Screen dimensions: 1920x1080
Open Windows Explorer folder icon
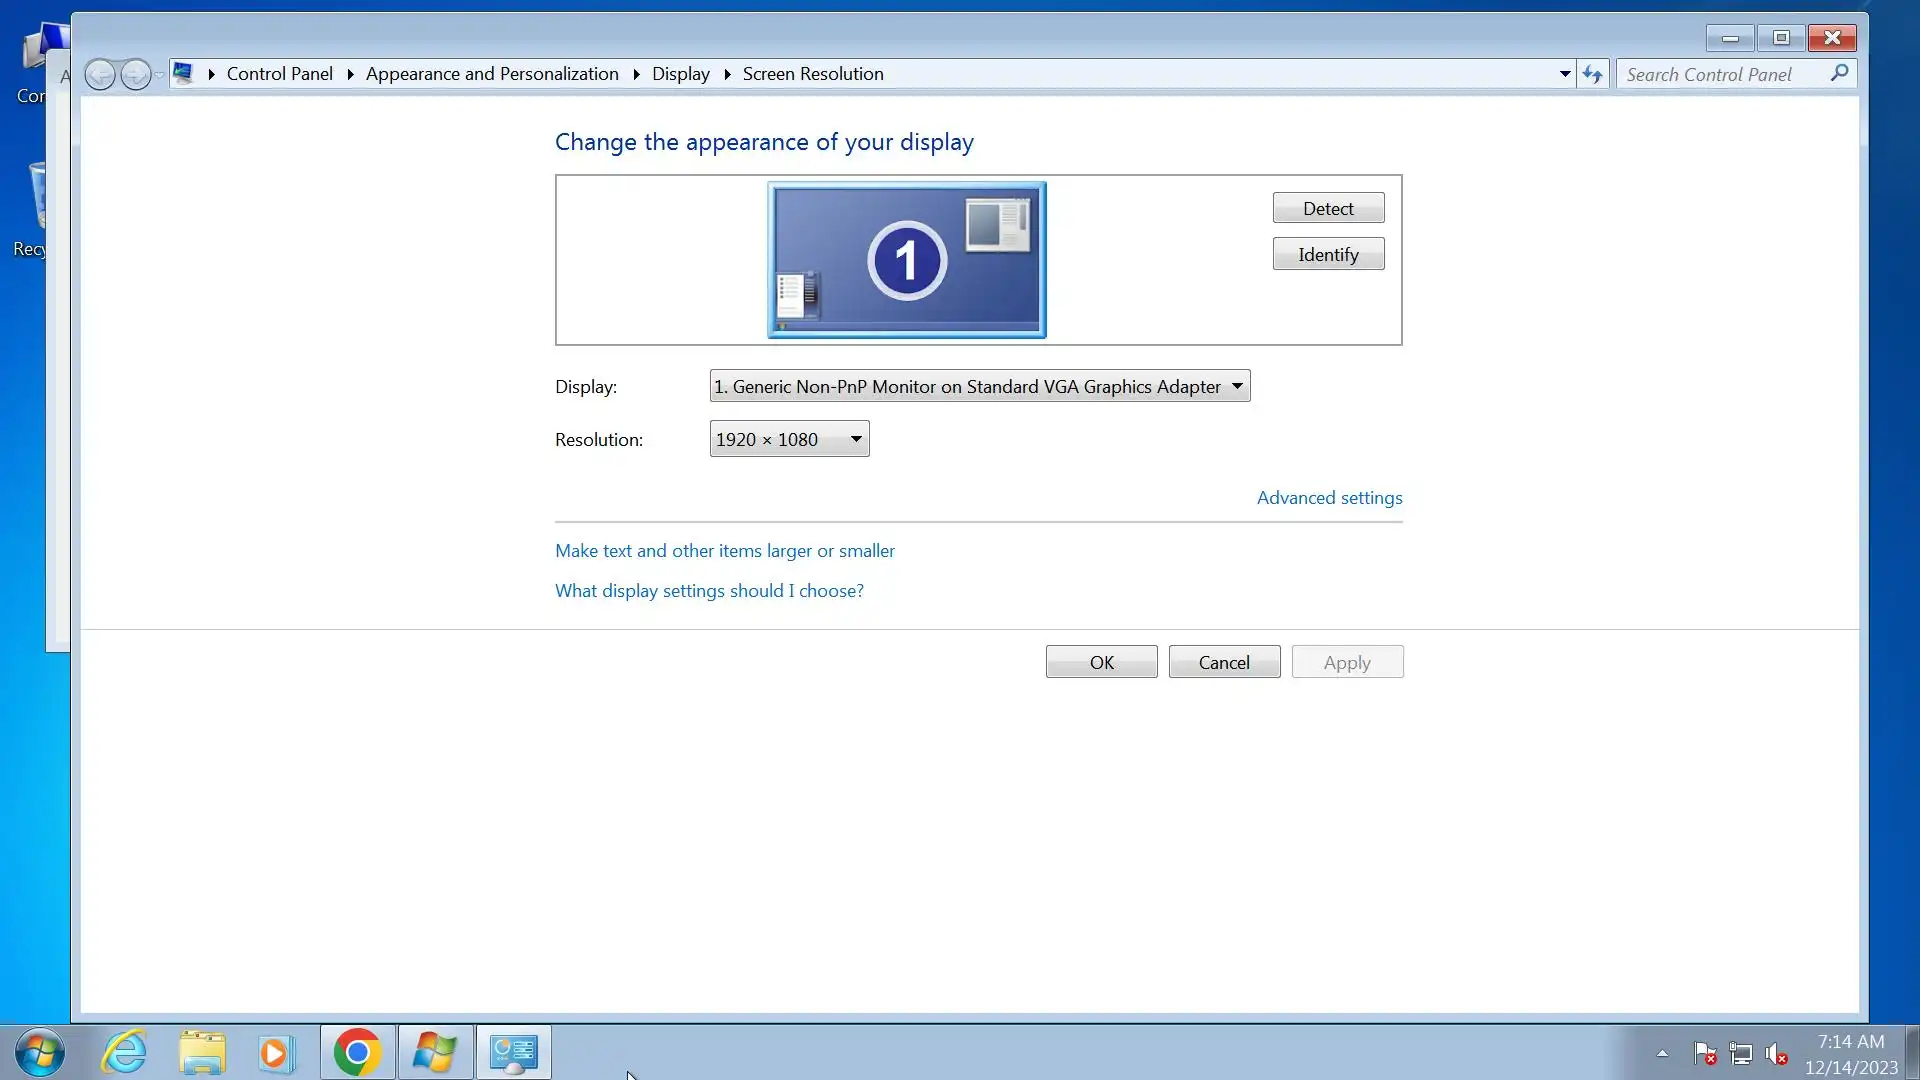[202, 1052]
